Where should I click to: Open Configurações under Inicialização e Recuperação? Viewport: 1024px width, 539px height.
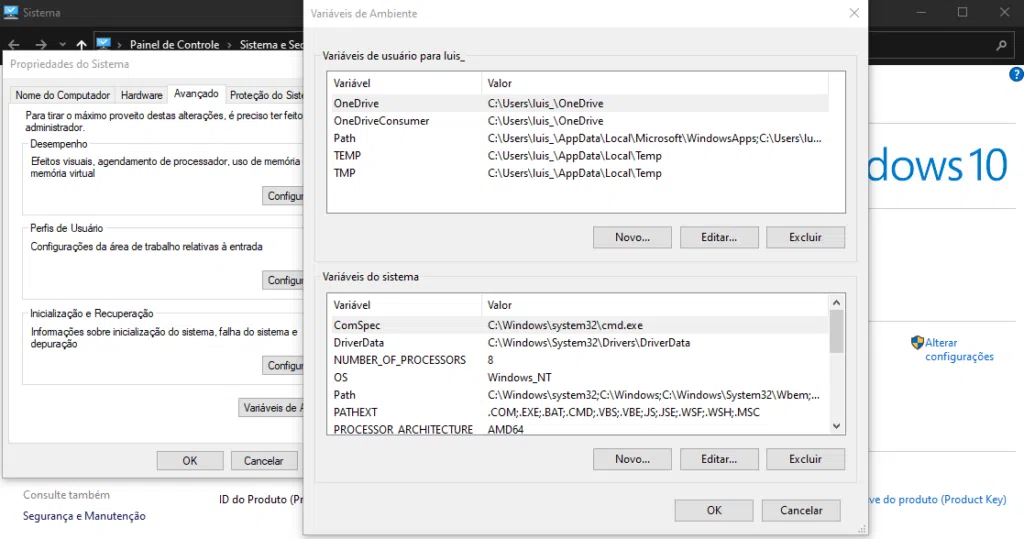pyautogui.click(x=283, y=365)
